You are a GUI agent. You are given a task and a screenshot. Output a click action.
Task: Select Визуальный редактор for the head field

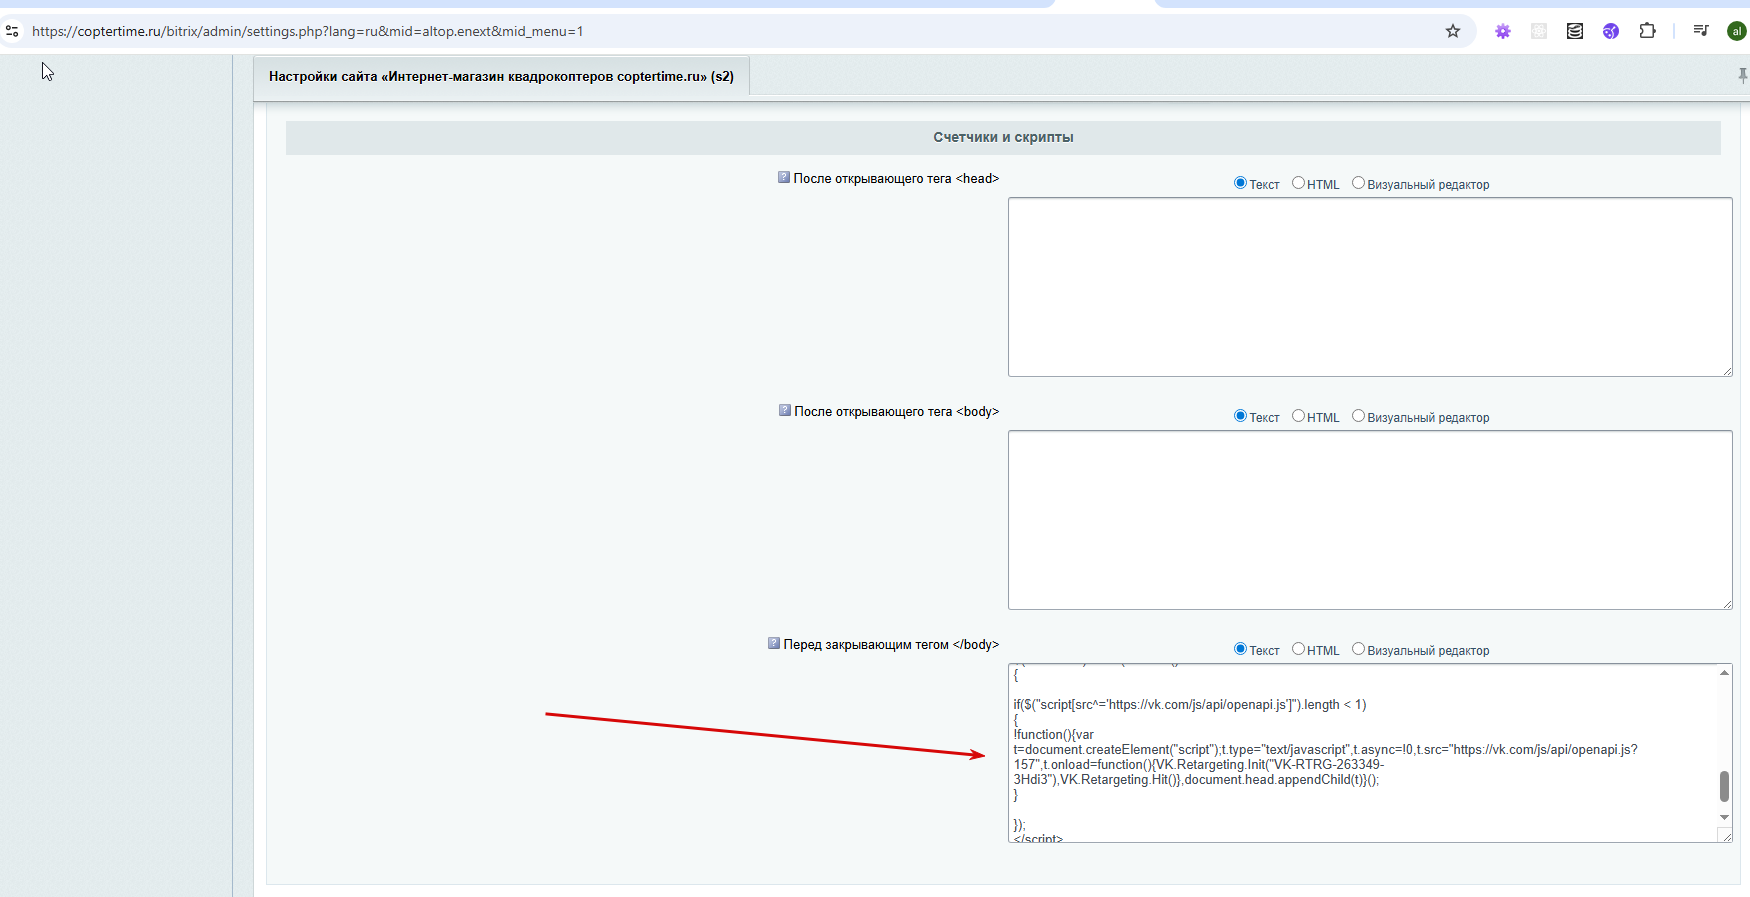tap(1358, 183)
